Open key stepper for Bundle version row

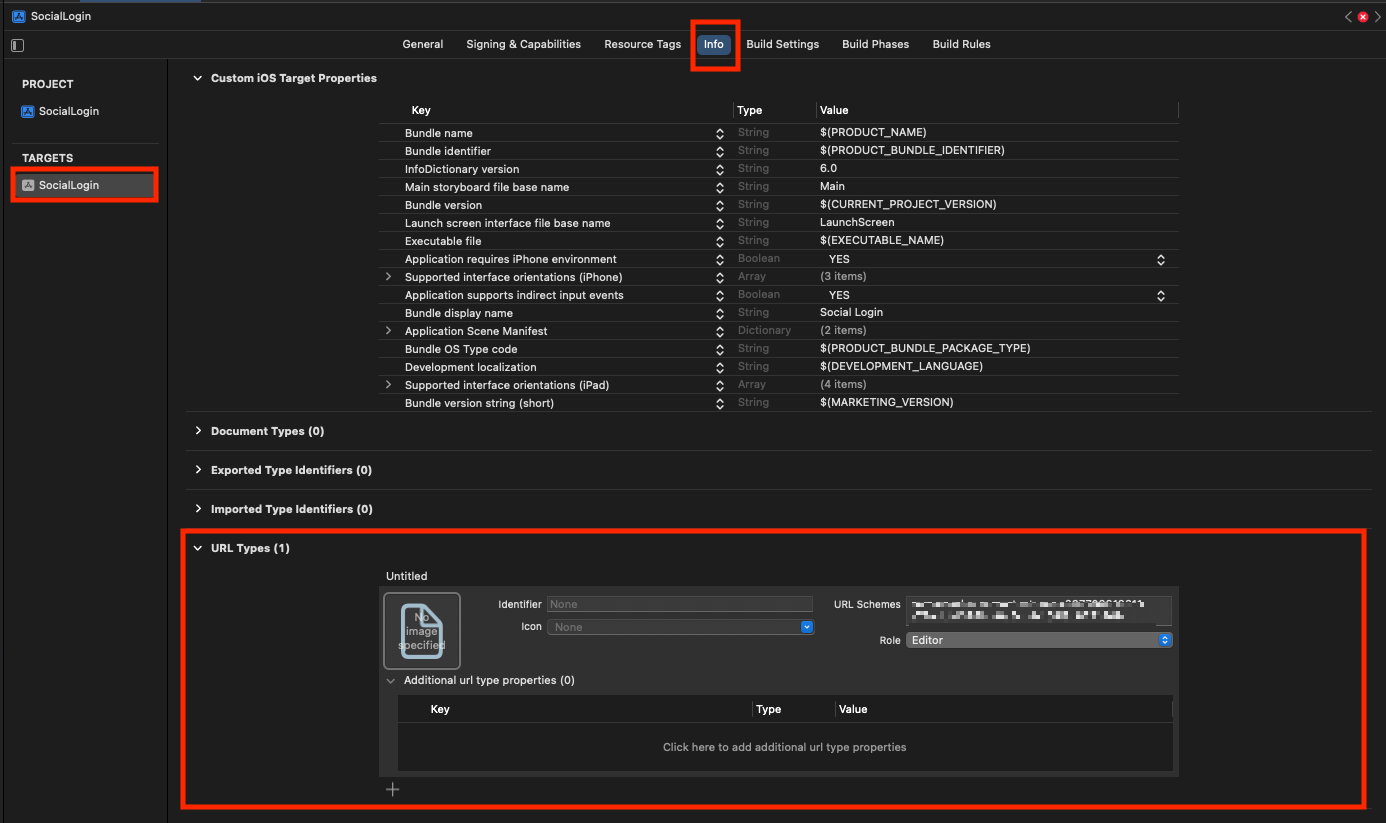[x=720, y=205]
